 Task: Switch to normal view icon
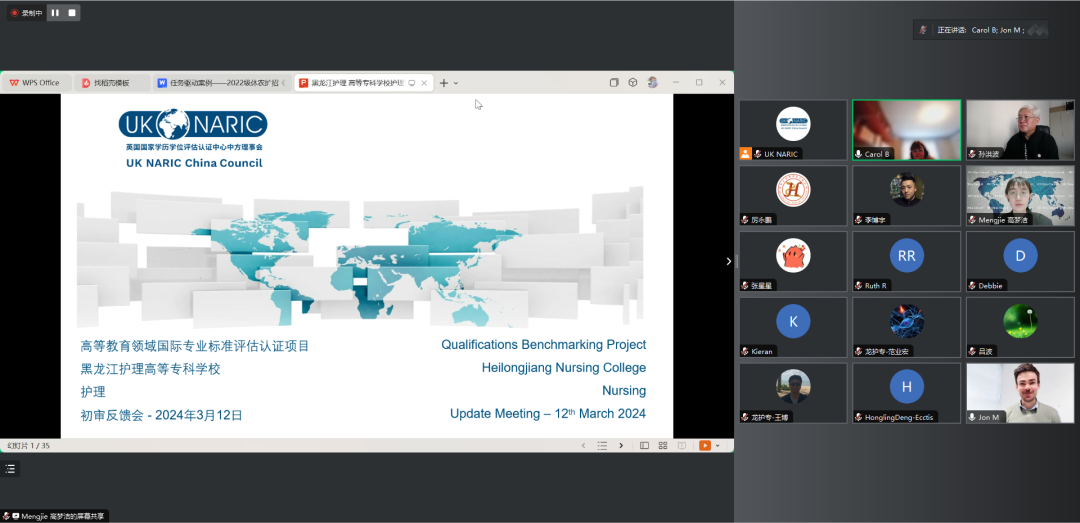point(645,445)
